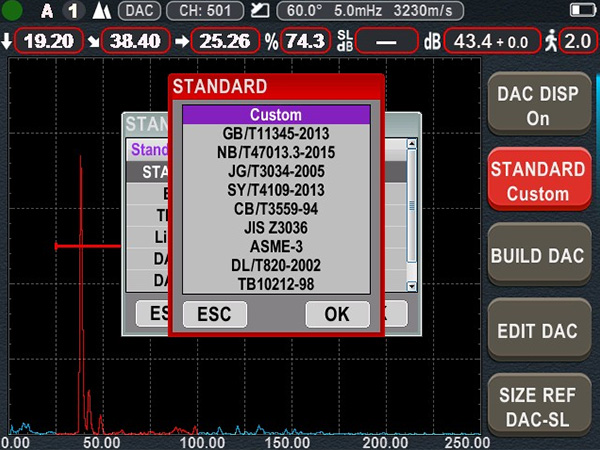The image size is (600, 450).
Task: Click the background dialog scrollbar down arrow
Action: (x=412, y=286)
